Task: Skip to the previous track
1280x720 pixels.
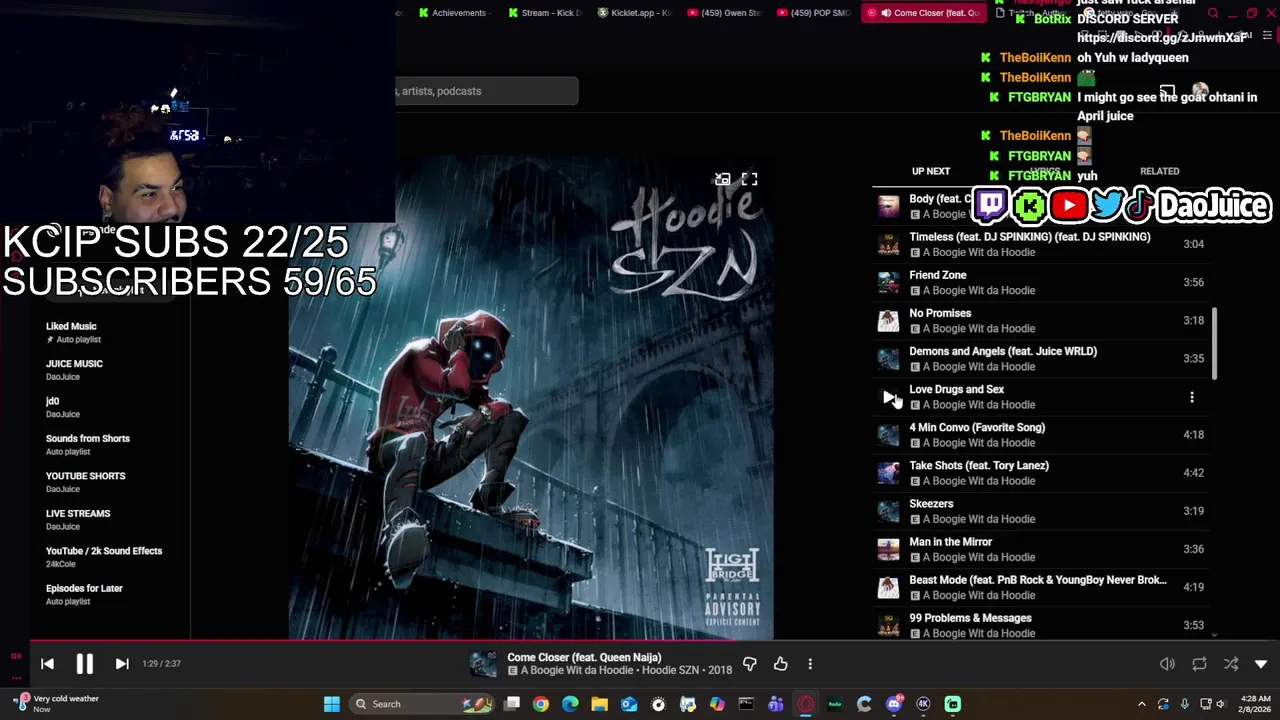Action: point(47,663)
